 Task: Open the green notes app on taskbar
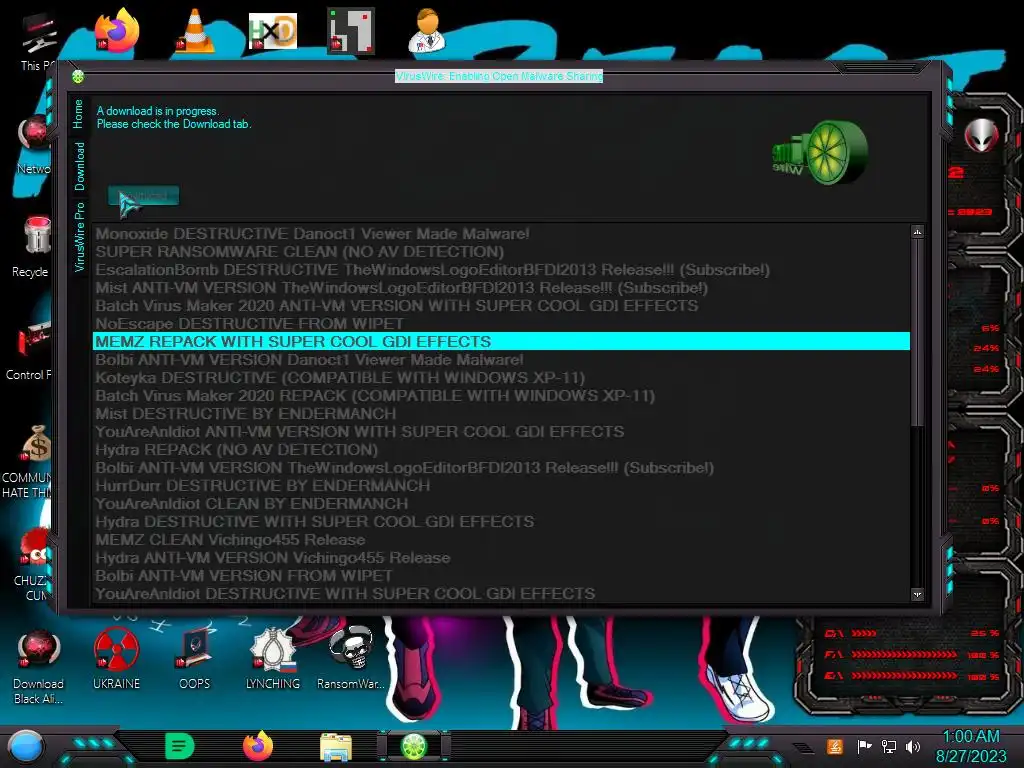[x=180, y=746]
